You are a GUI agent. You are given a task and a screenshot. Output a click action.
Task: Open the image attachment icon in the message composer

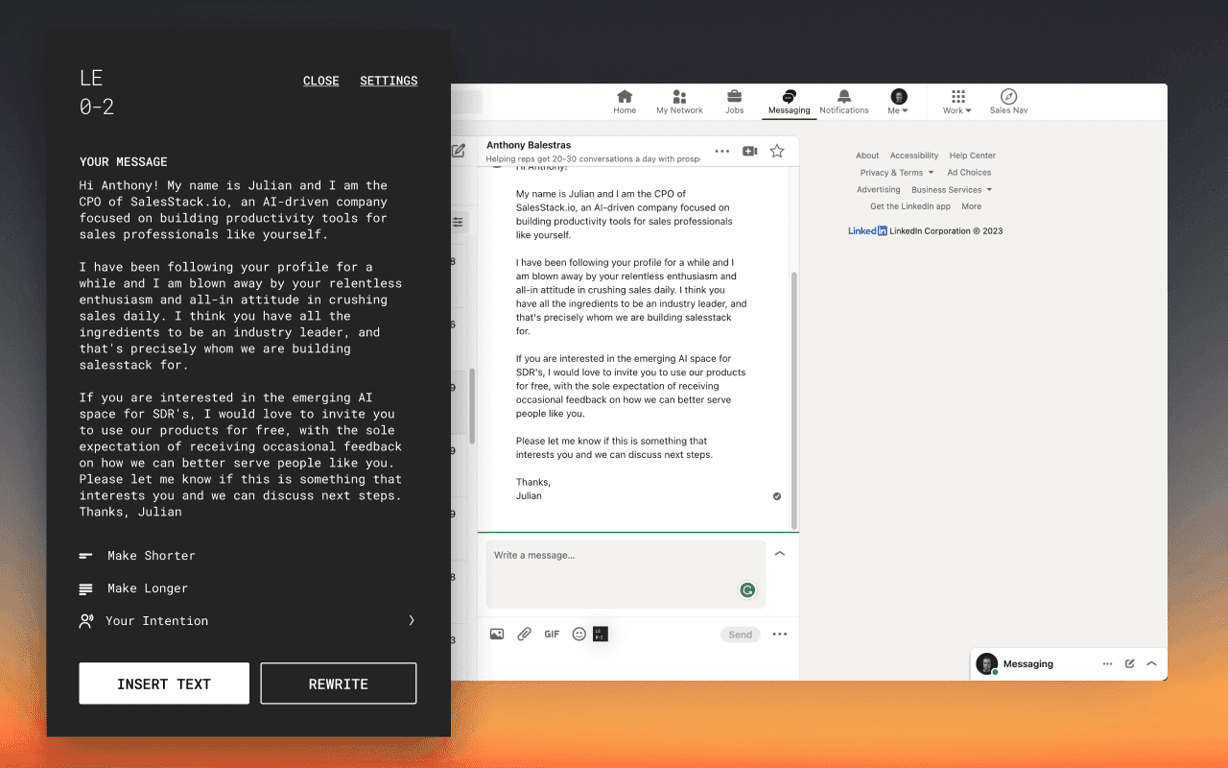tap(496, 633)
